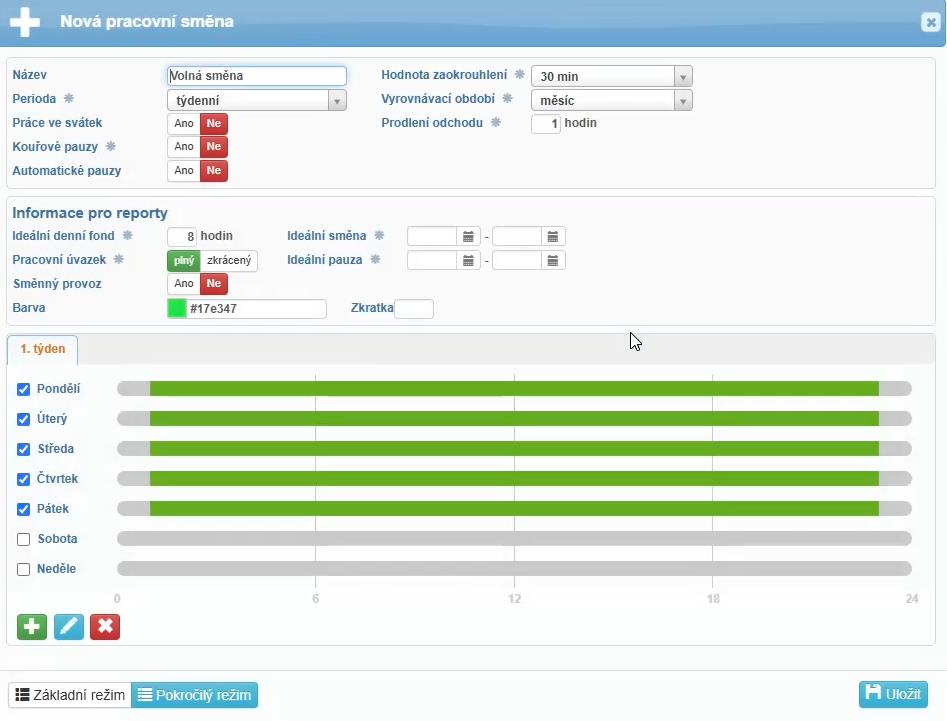Expand the Perioda dropdown
The image size is (947, 721).
[337, 101]
